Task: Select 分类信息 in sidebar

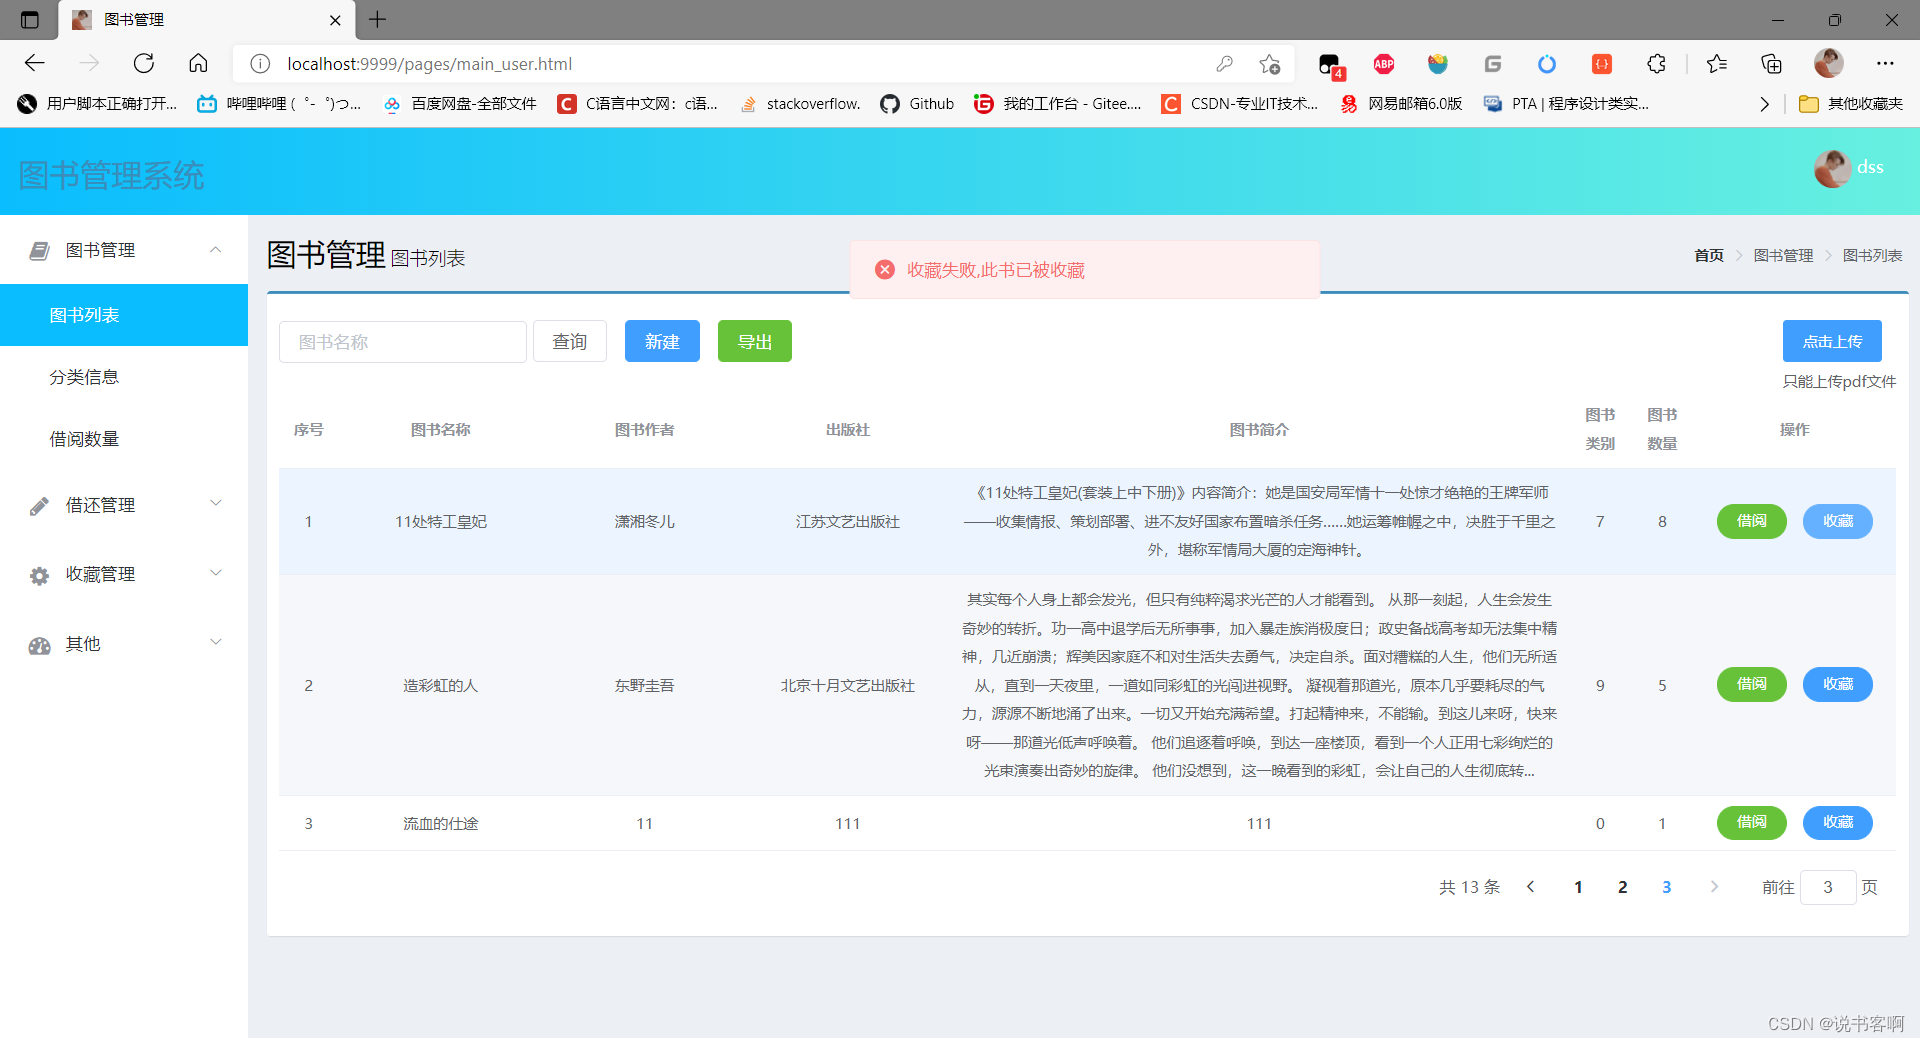Action: [124, 377]
